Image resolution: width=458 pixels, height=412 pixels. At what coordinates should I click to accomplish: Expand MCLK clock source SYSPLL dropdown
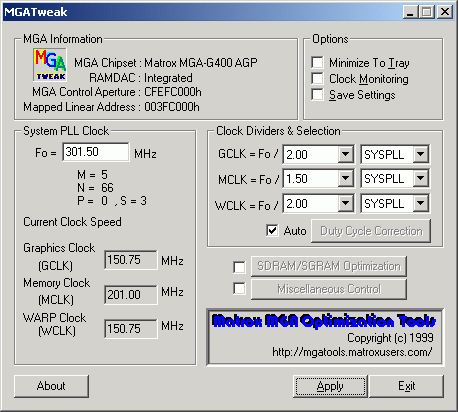point(421,179)
